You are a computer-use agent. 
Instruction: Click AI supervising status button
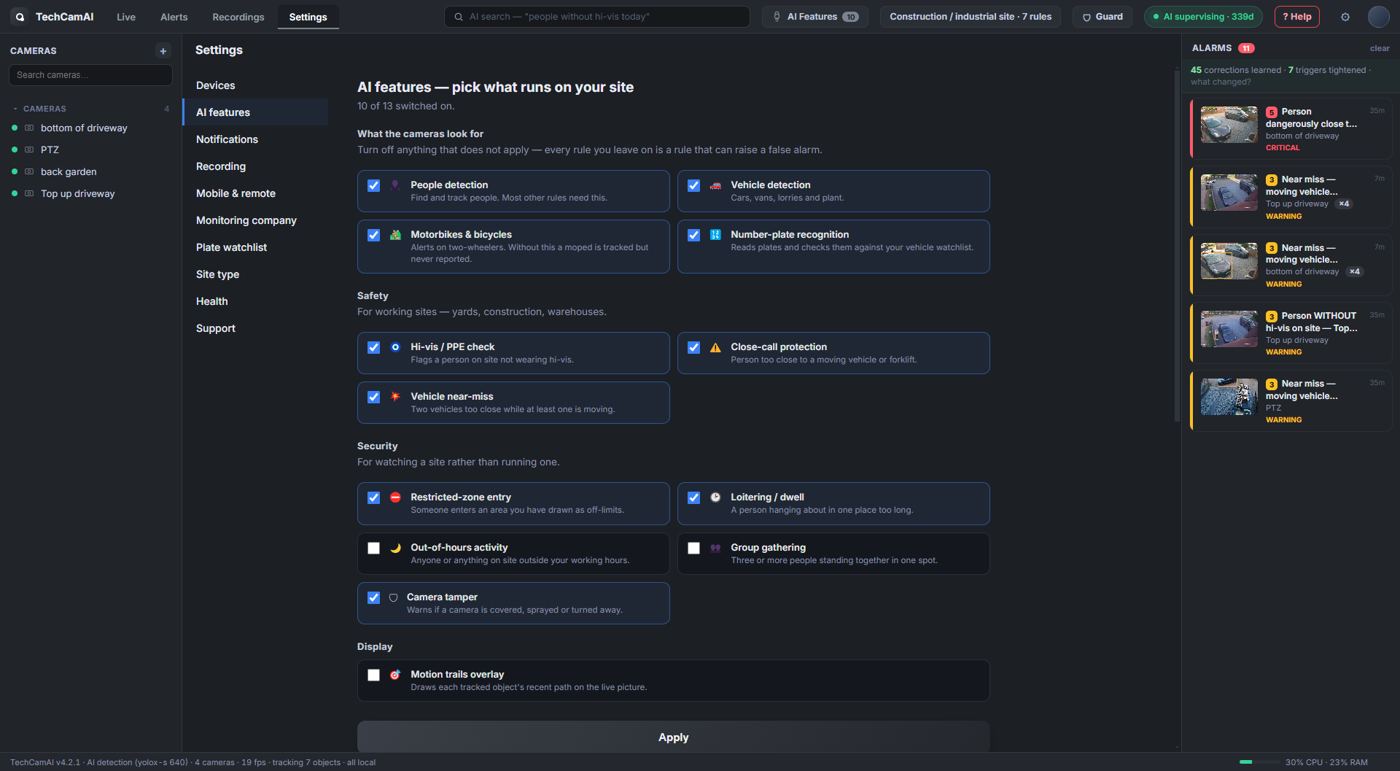[x=1203, y=17]
